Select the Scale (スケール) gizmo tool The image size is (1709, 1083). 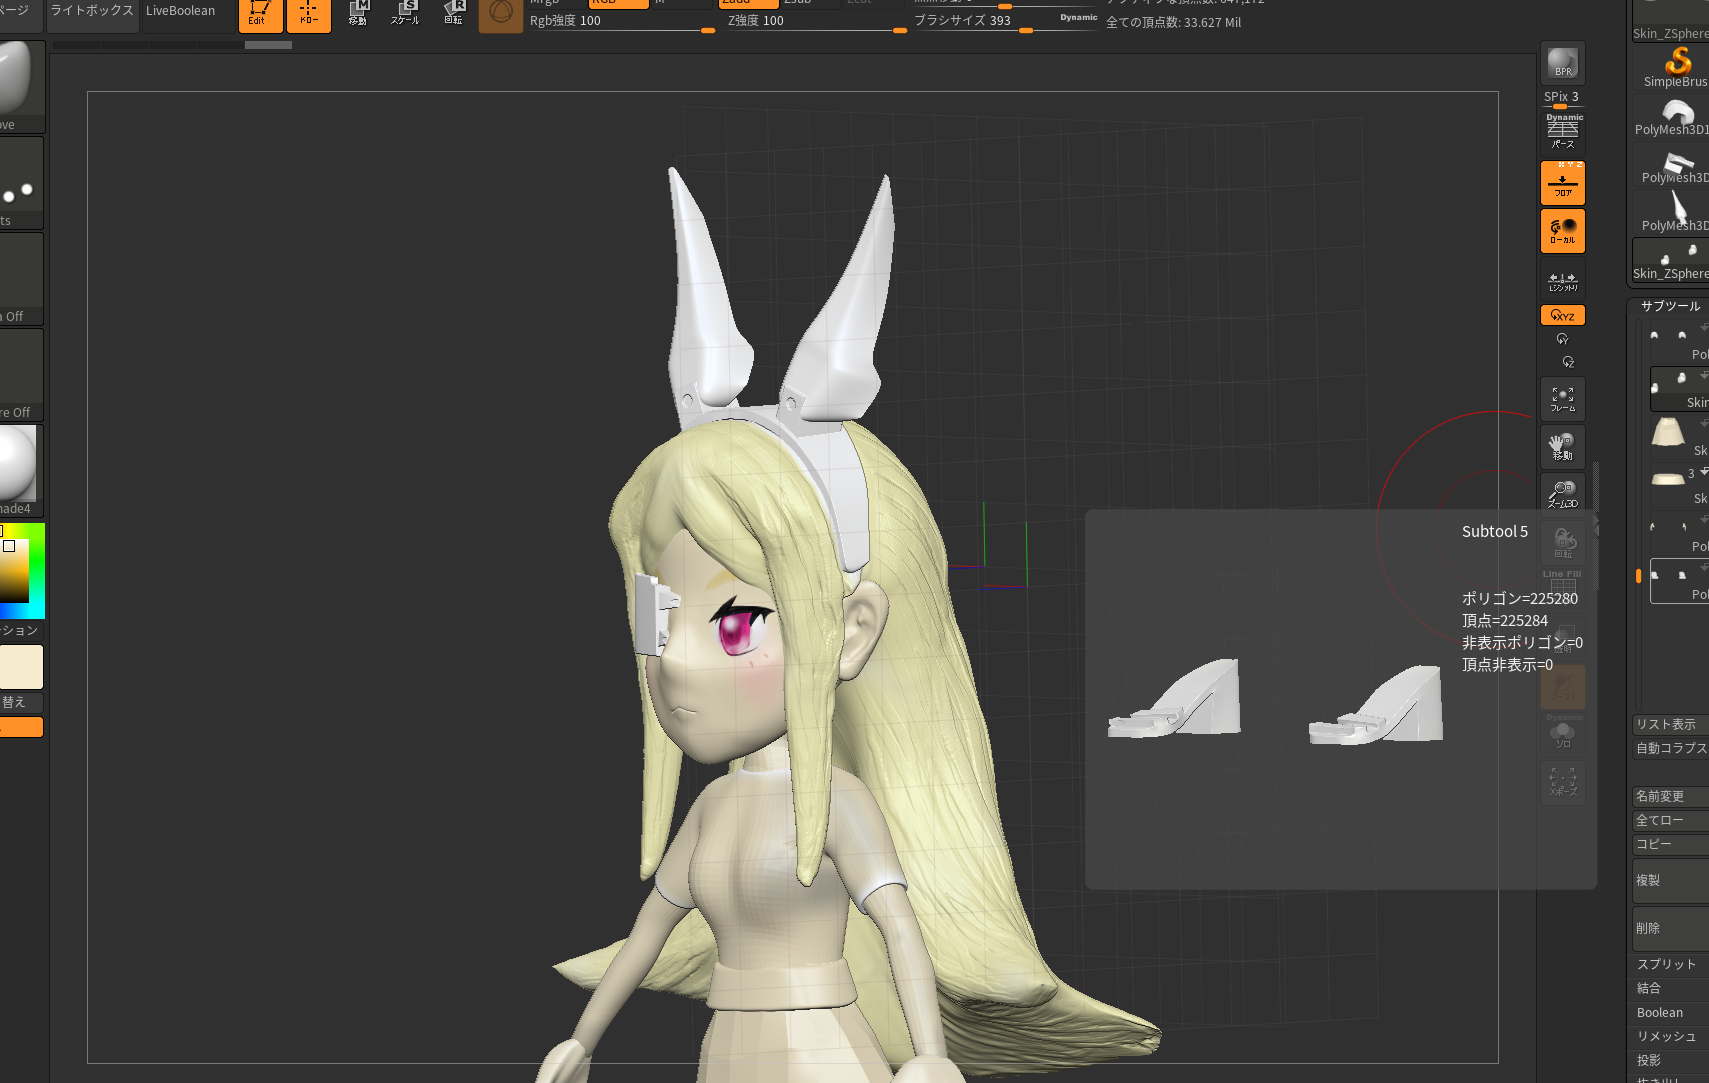click(x=406, y=14)
